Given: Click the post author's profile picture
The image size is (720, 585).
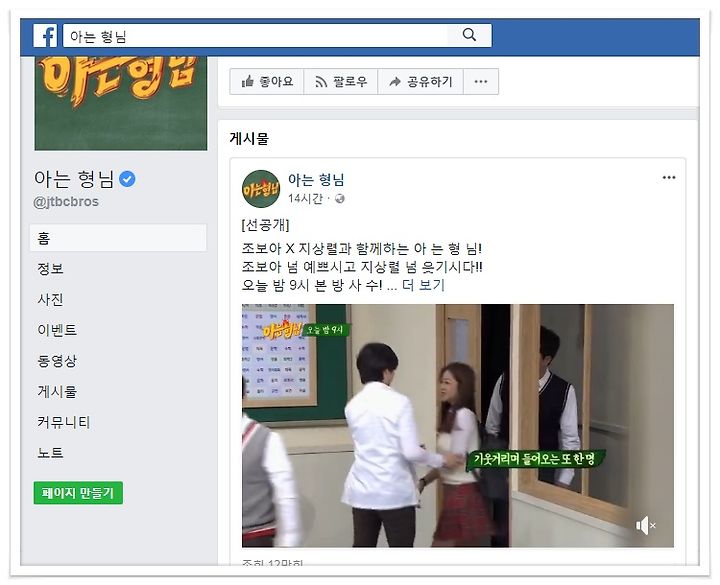Looking at the screenshot, I should click(x=261, y=189).
